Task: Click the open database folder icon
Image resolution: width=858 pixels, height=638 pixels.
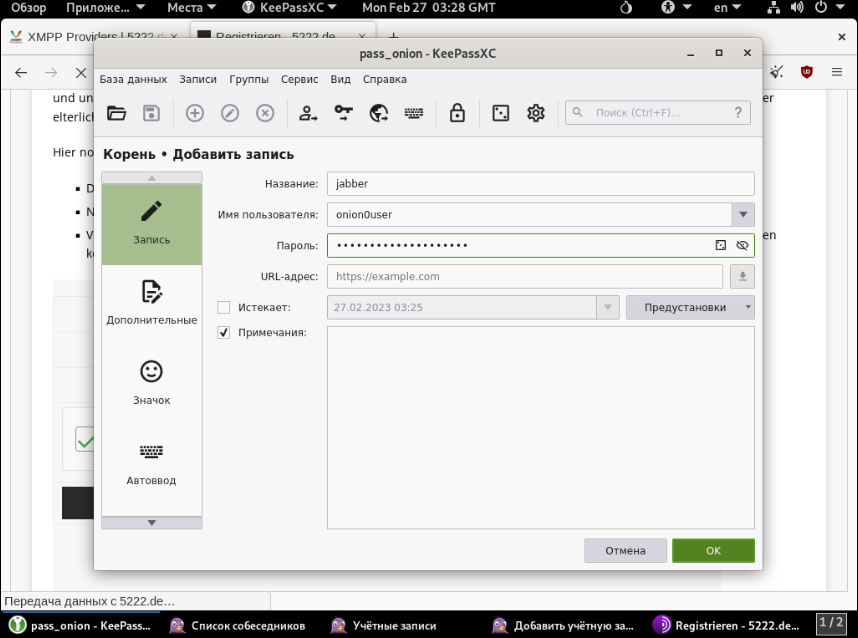Action: tap(117, 113)
